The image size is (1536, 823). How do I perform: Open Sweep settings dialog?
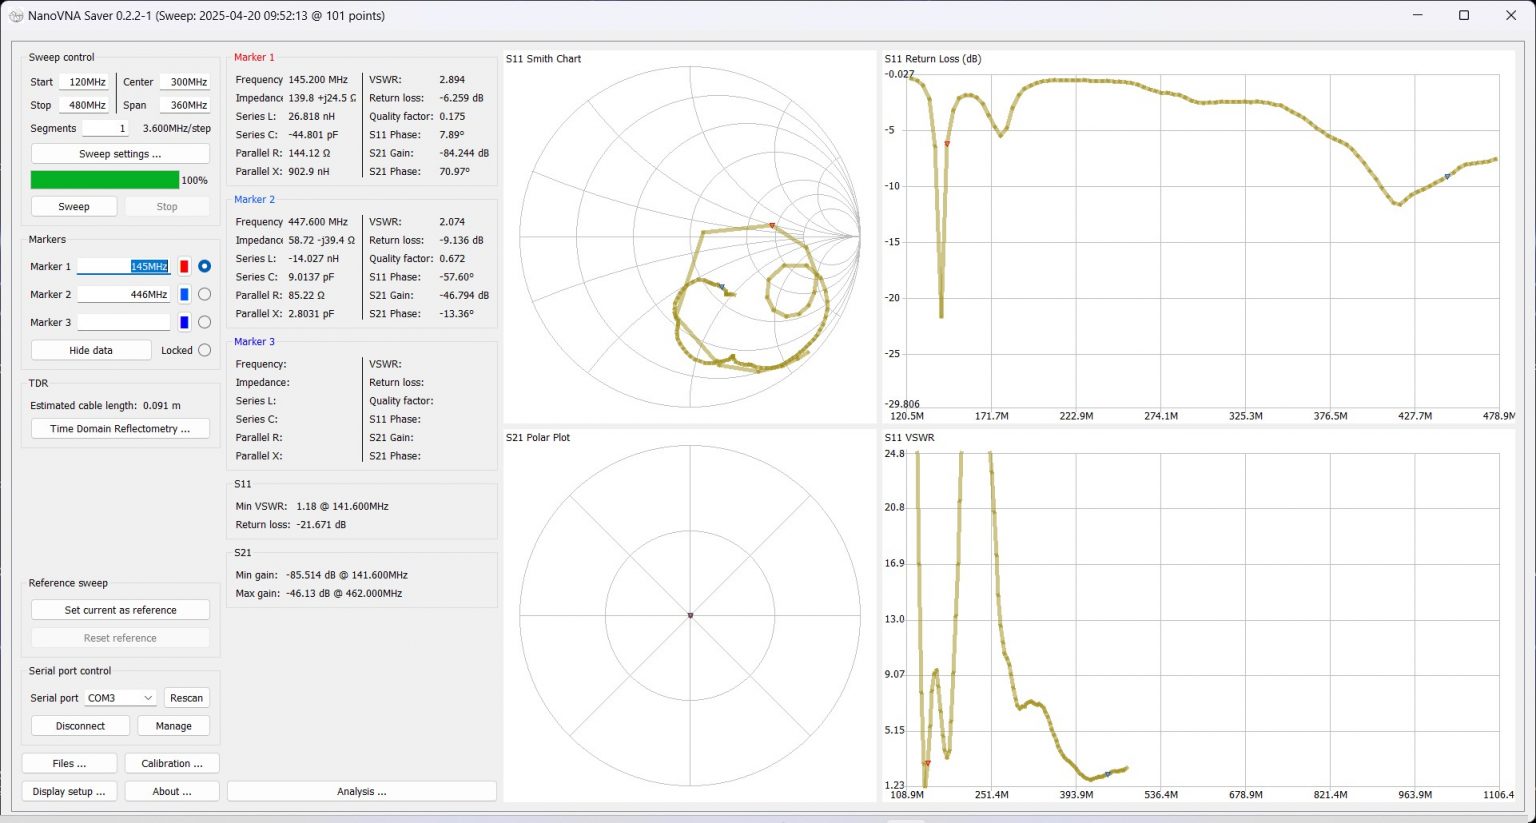coord(120,154)
